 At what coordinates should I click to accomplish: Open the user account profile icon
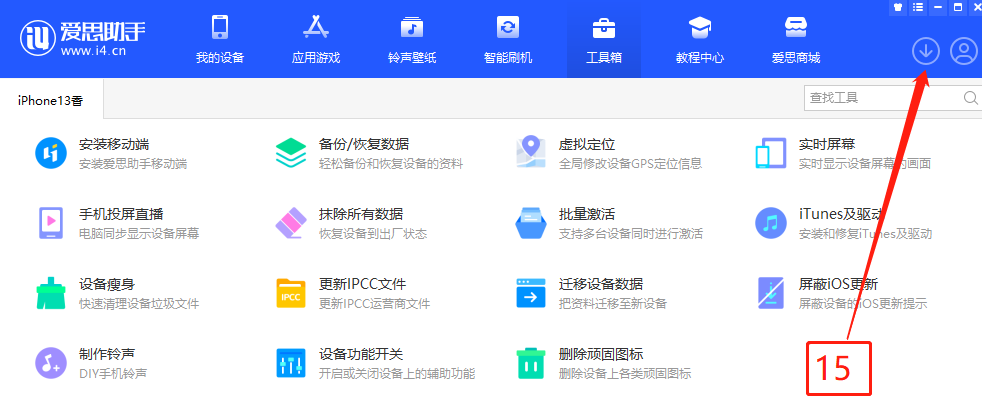tap(963, 52)
